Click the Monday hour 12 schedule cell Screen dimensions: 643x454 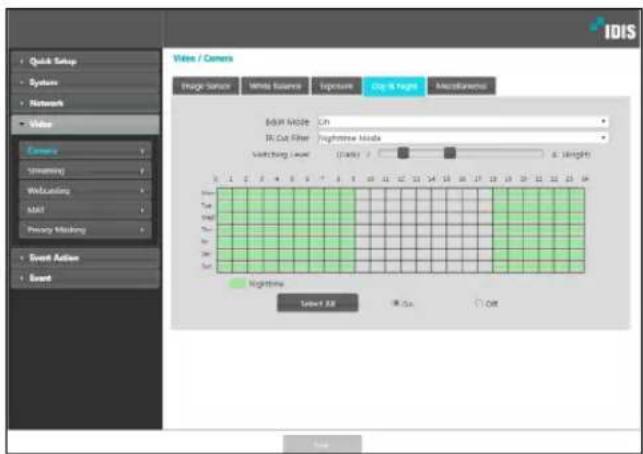[x=409, y=194]
